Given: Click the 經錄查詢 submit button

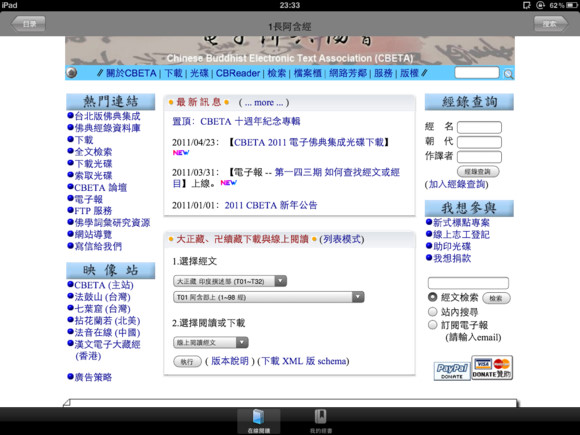Looking at the screenshot, I should 478,172.
